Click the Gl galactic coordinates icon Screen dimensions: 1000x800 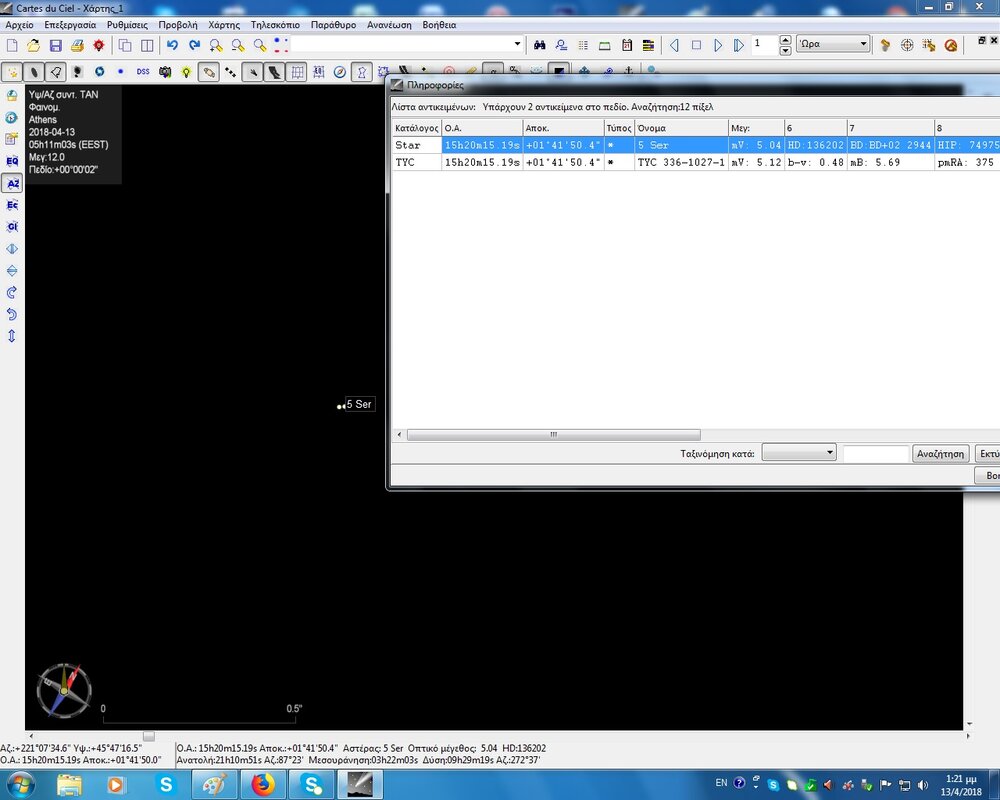(12, 227)
